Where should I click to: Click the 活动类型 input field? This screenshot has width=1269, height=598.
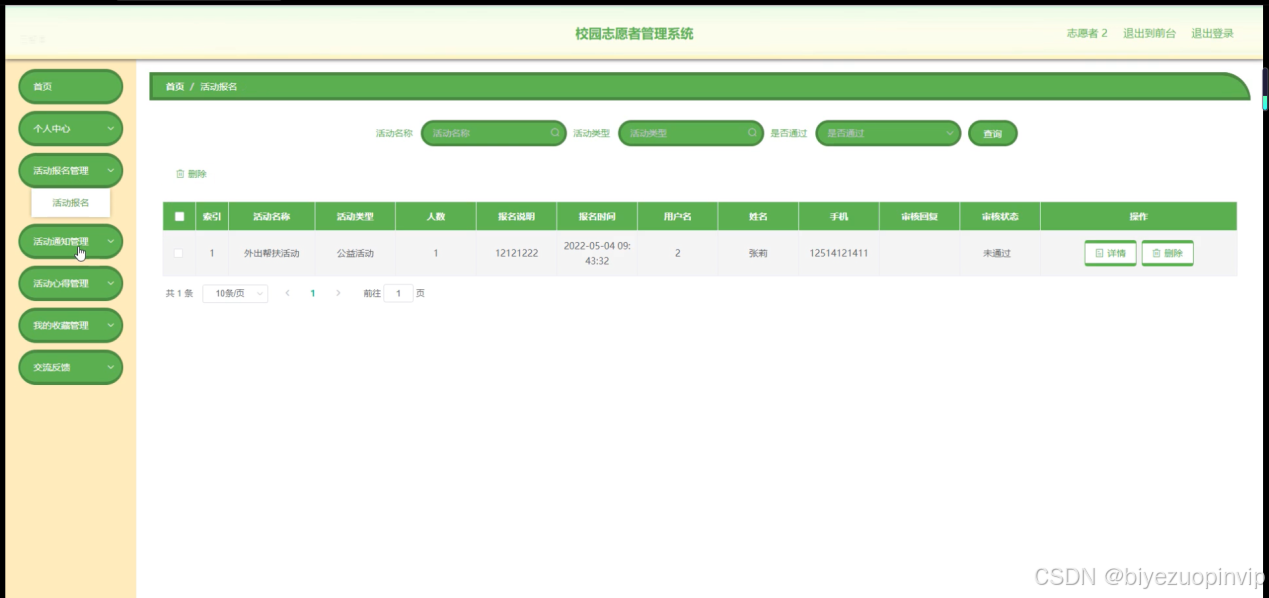pyautogui.click(x=690, y=133)
